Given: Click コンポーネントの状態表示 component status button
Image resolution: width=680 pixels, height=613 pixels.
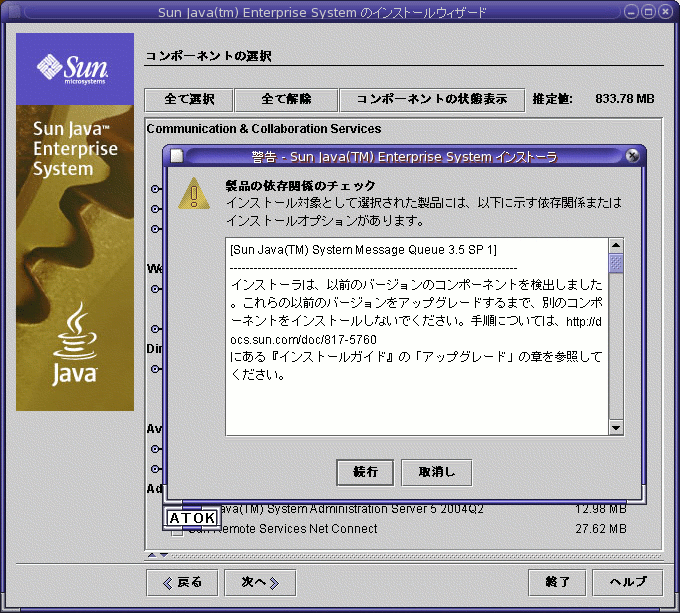Looking at the screenshot, I should tap(432, 100).
